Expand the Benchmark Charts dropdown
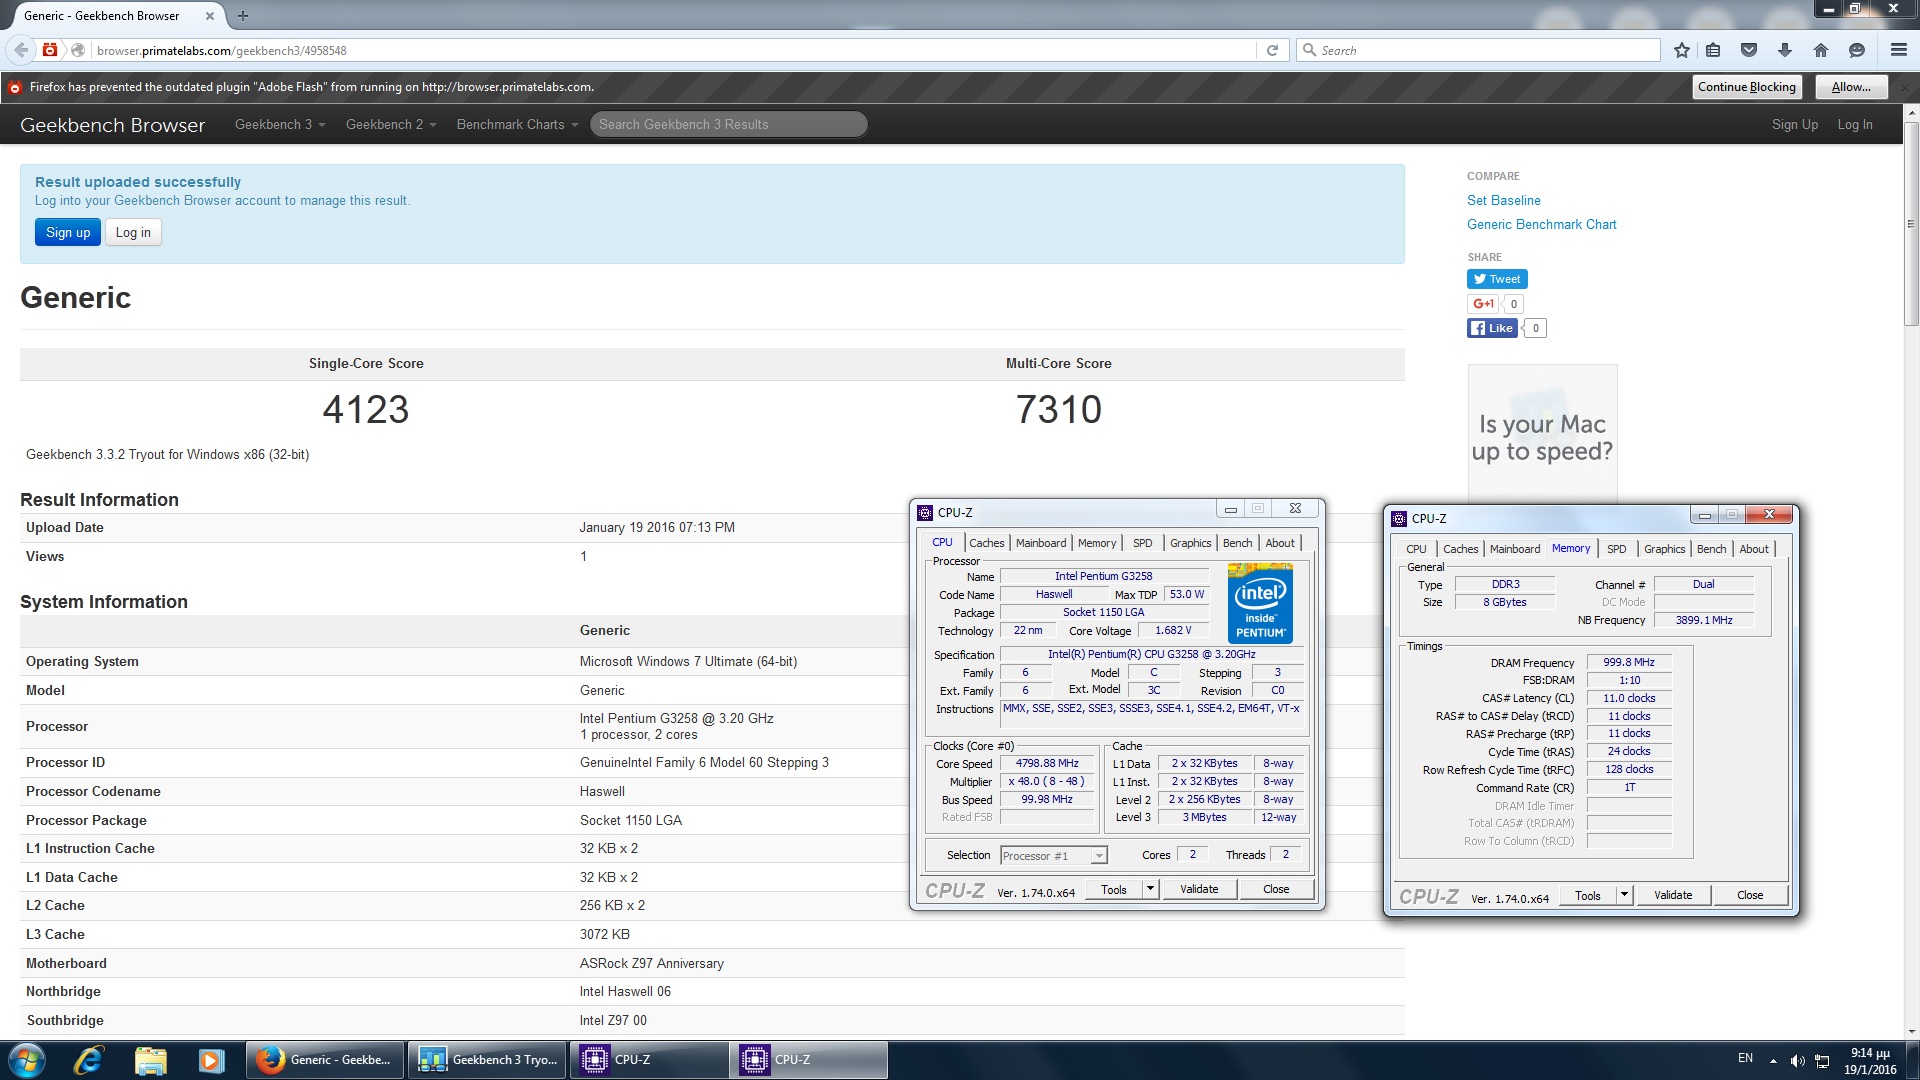 coord(517,124)
